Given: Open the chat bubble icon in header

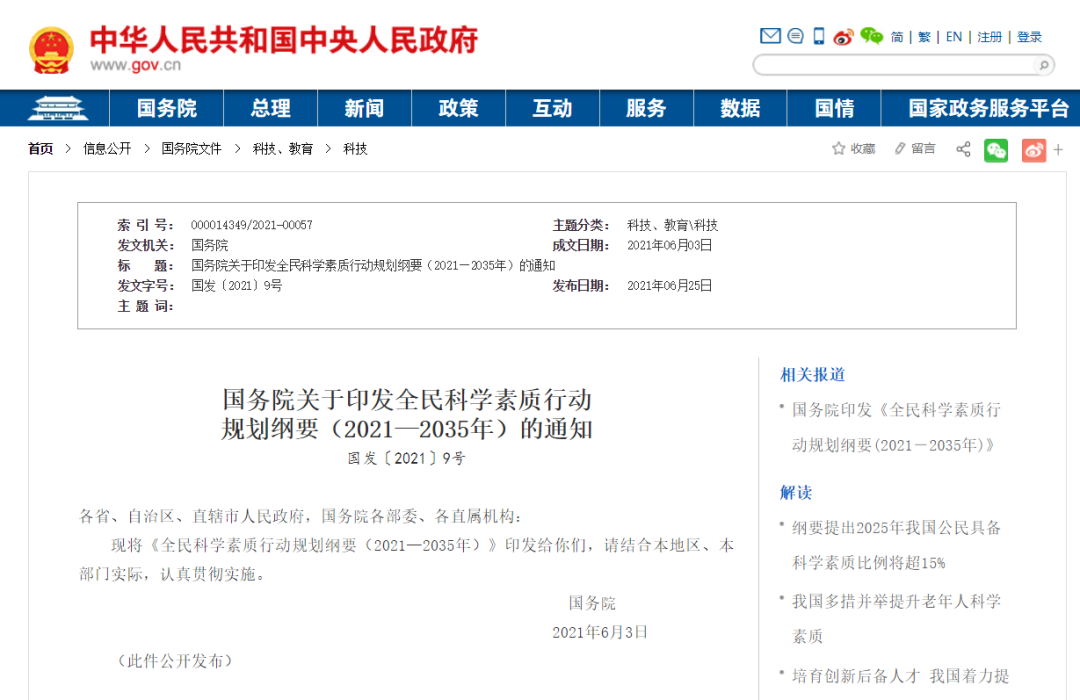Looking at the screenshot, I should tap(795, 36).
